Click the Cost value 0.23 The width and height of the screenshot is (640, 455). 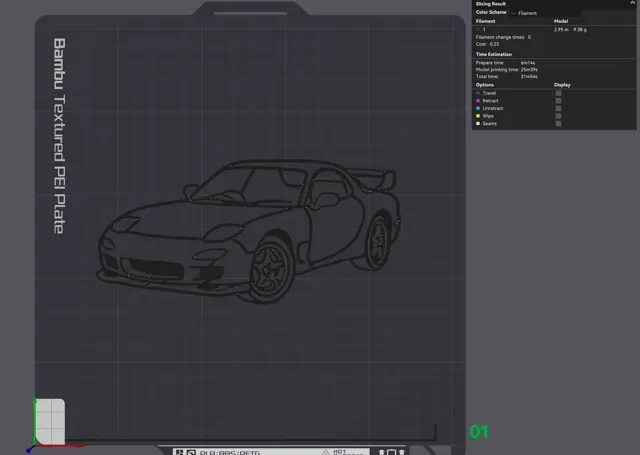pos(494,44)
